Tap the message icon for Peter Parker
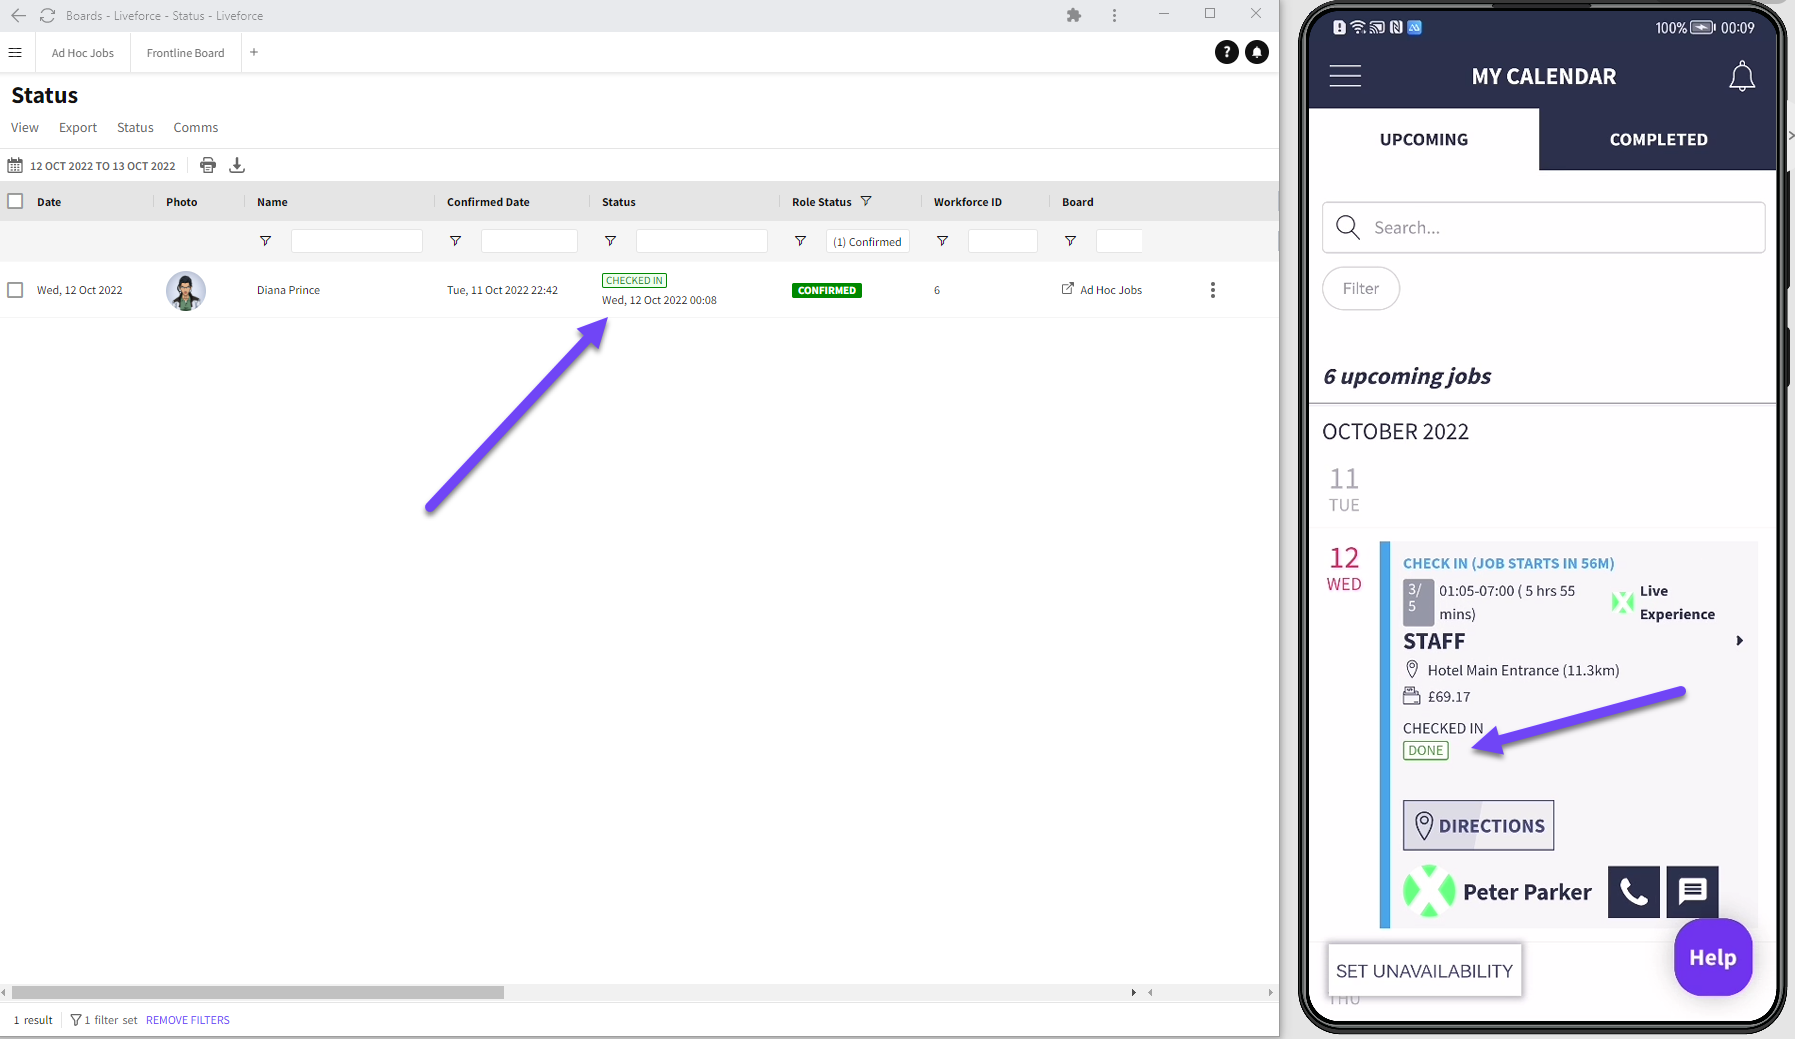The height and width of the screenshot is (1039, 1795). click(x=1692, y=891)
